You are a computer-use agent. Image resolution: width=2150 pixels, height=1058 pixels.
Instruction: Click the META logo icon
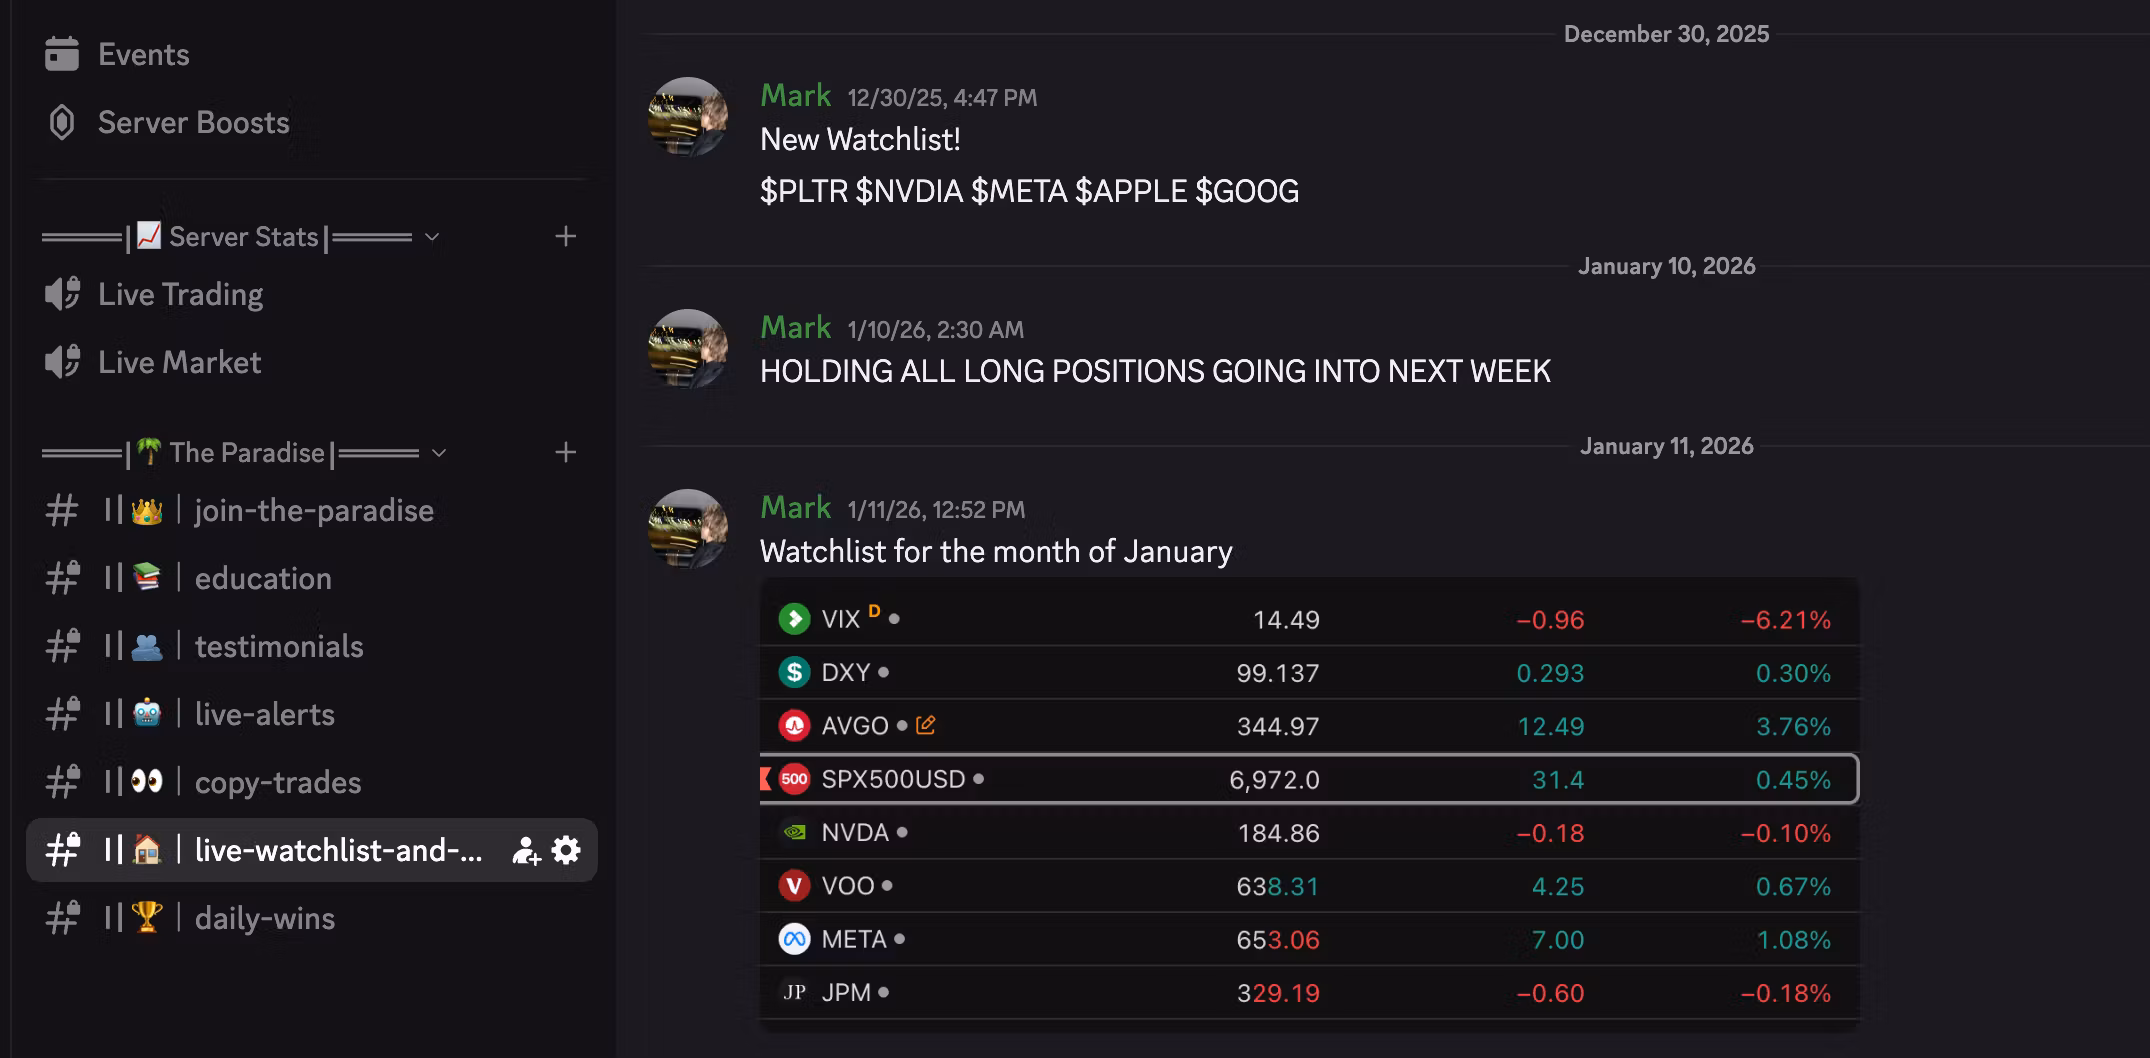[x=794, y=939]
